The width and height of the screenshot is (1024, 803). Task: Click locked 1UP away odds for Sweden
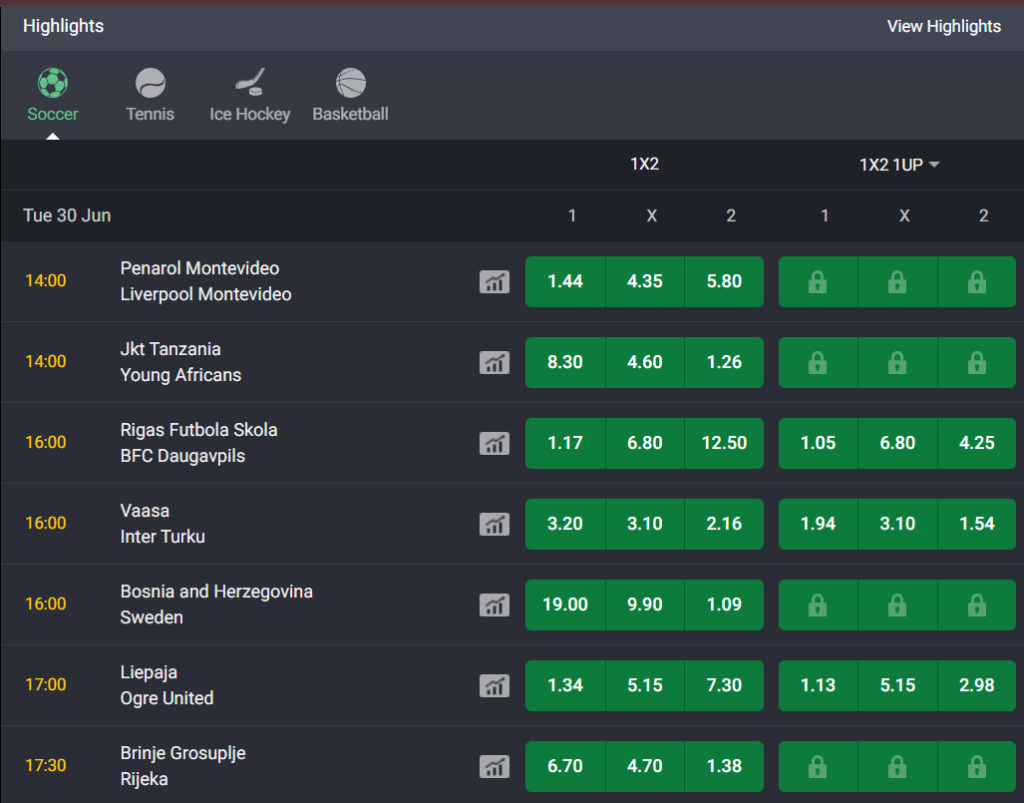[x=977, y=605]
